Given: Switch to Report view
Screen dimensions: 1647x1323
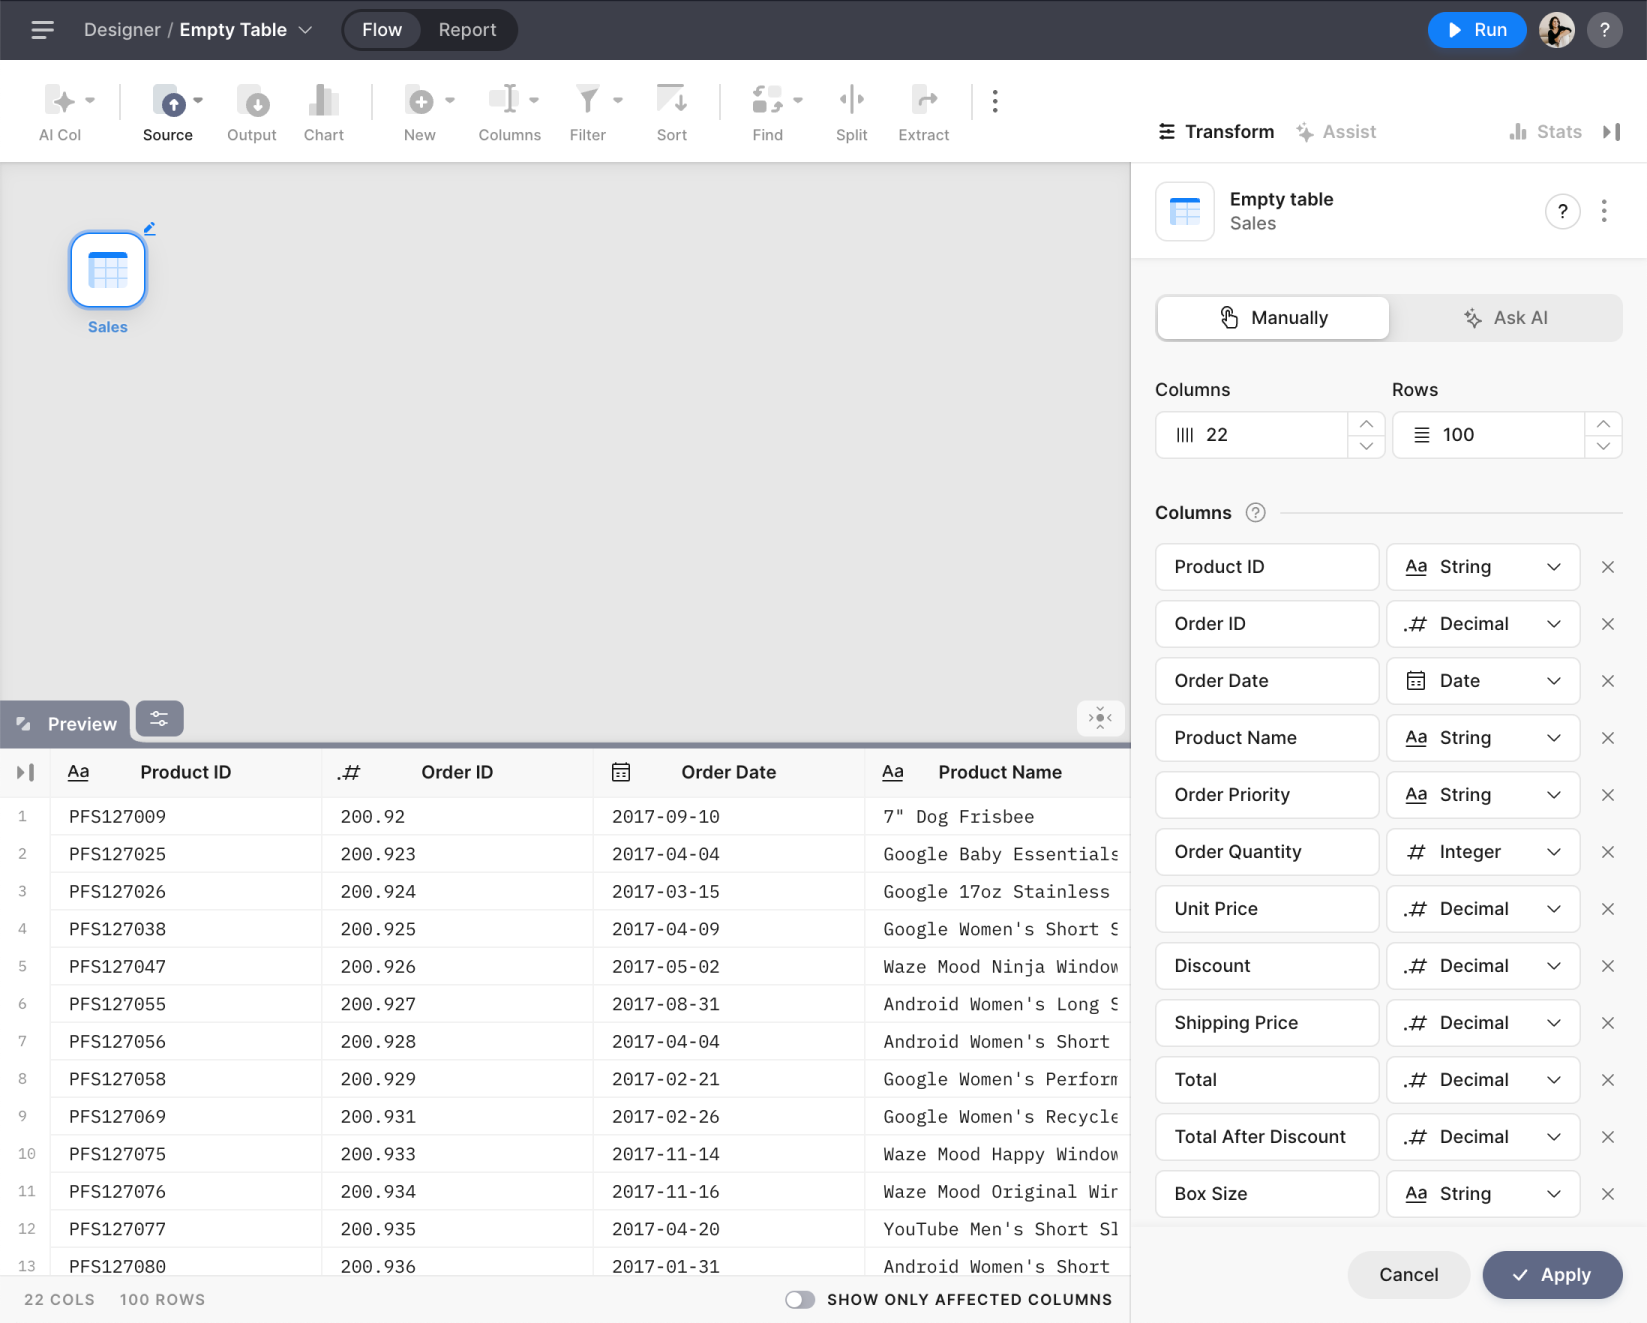Looking at the screenshot, I should point(467,30).
